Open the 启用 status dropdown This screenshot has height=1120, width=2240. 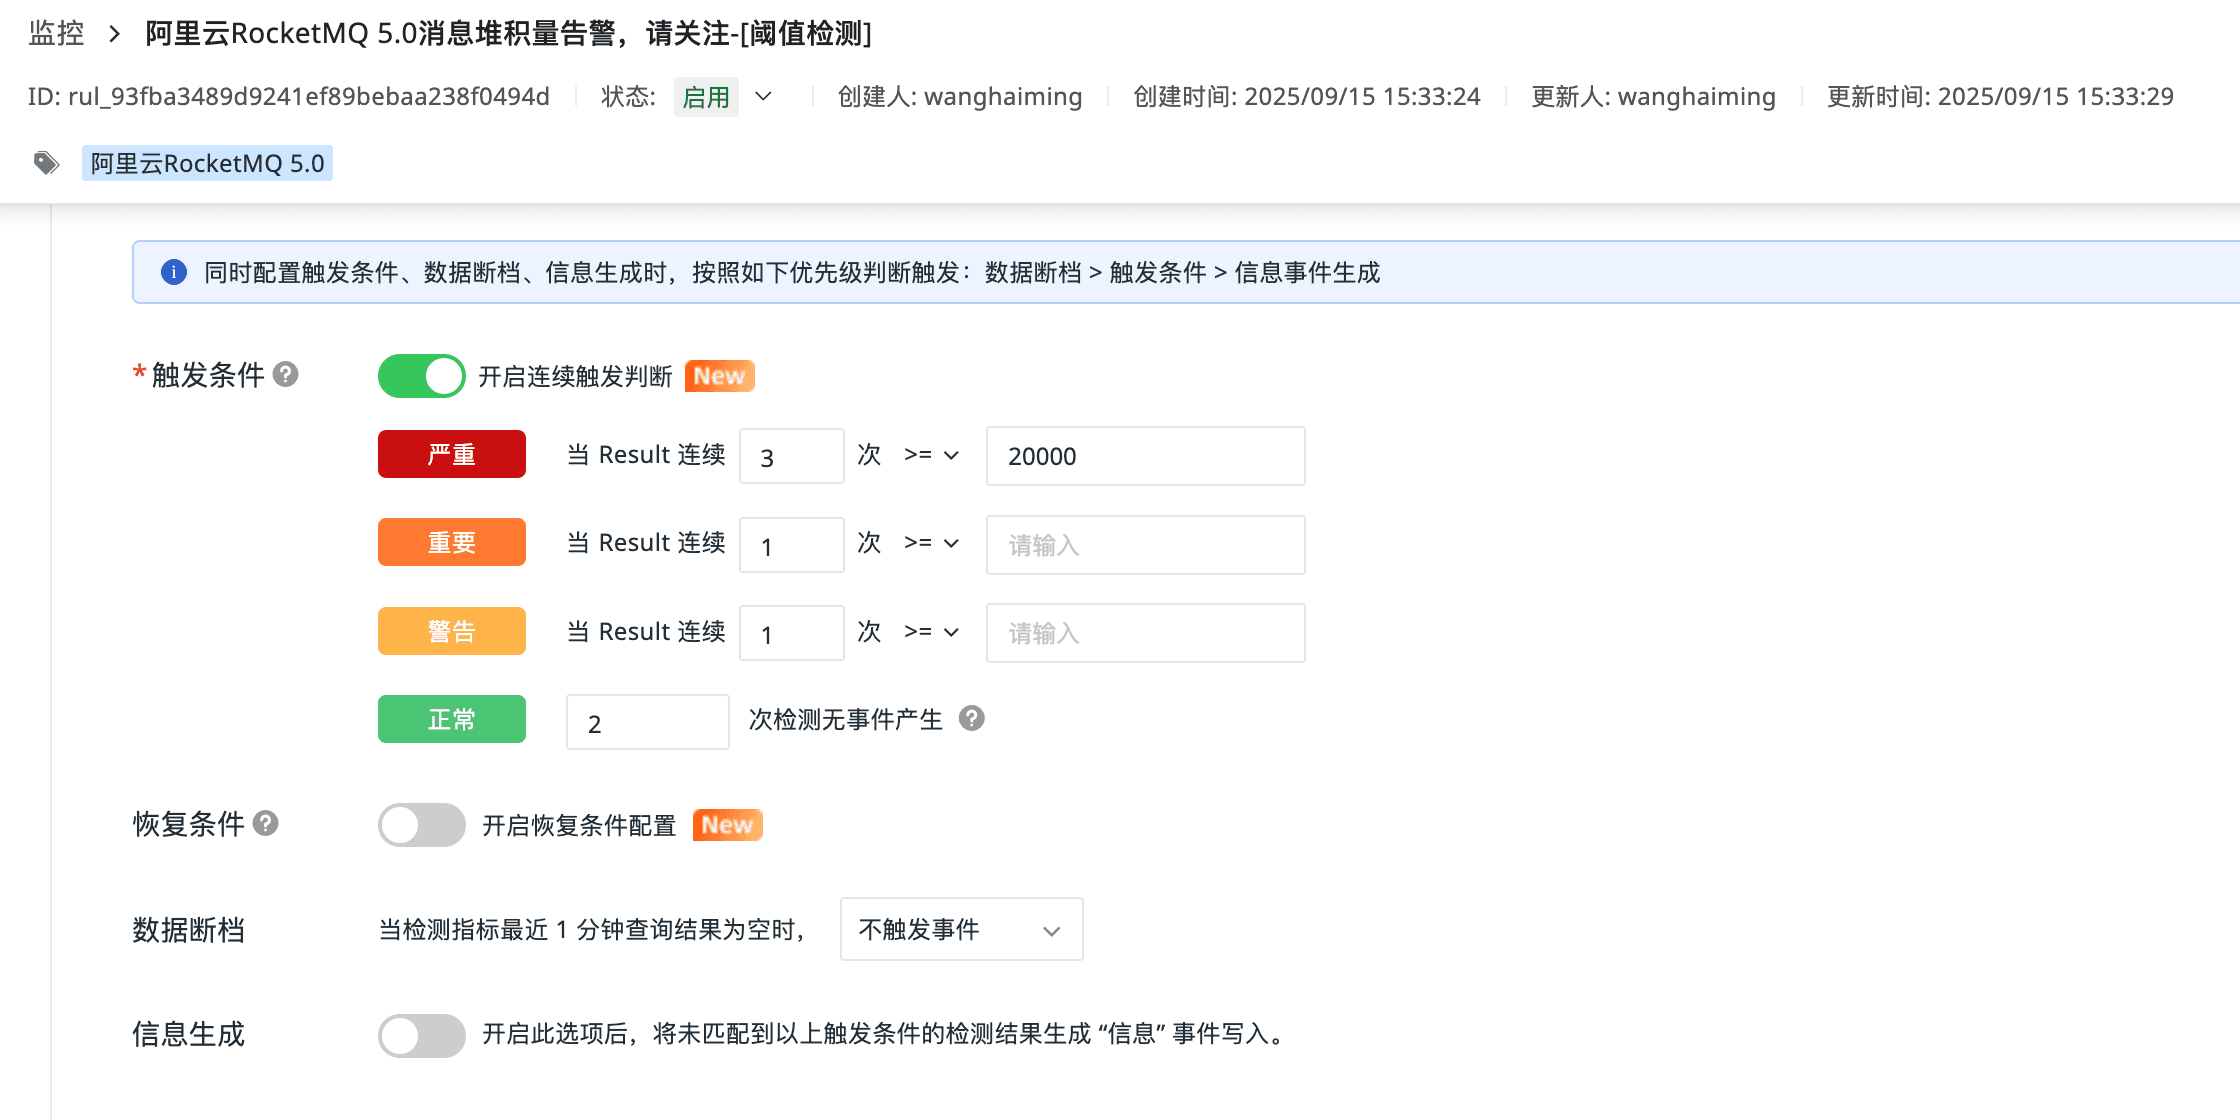(x=763, y=96)
